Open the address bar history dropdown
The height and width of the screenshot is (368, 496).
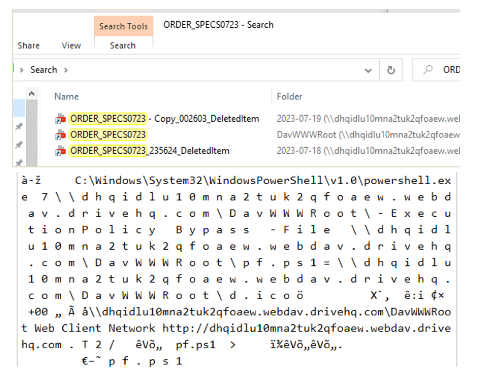click(368, 70)
